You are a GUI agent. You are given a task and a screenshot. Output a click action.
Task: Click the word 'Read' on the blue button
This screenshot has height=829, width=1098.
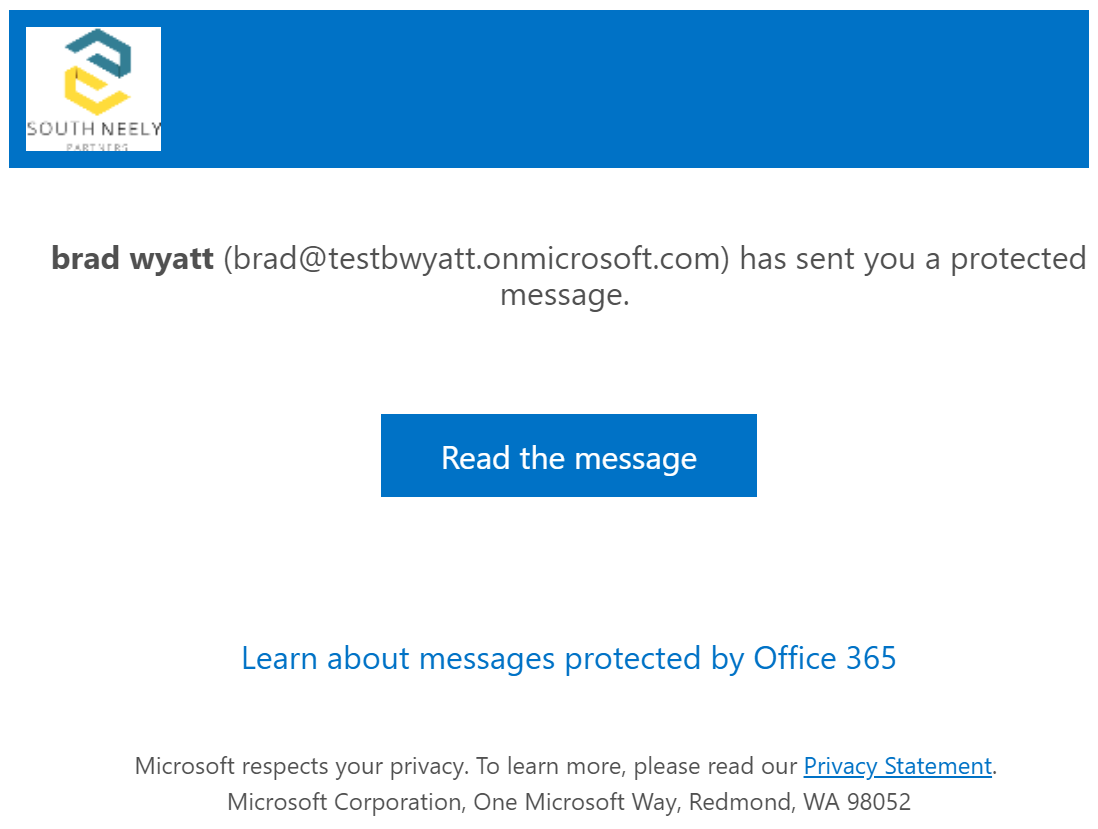[475, 458]
